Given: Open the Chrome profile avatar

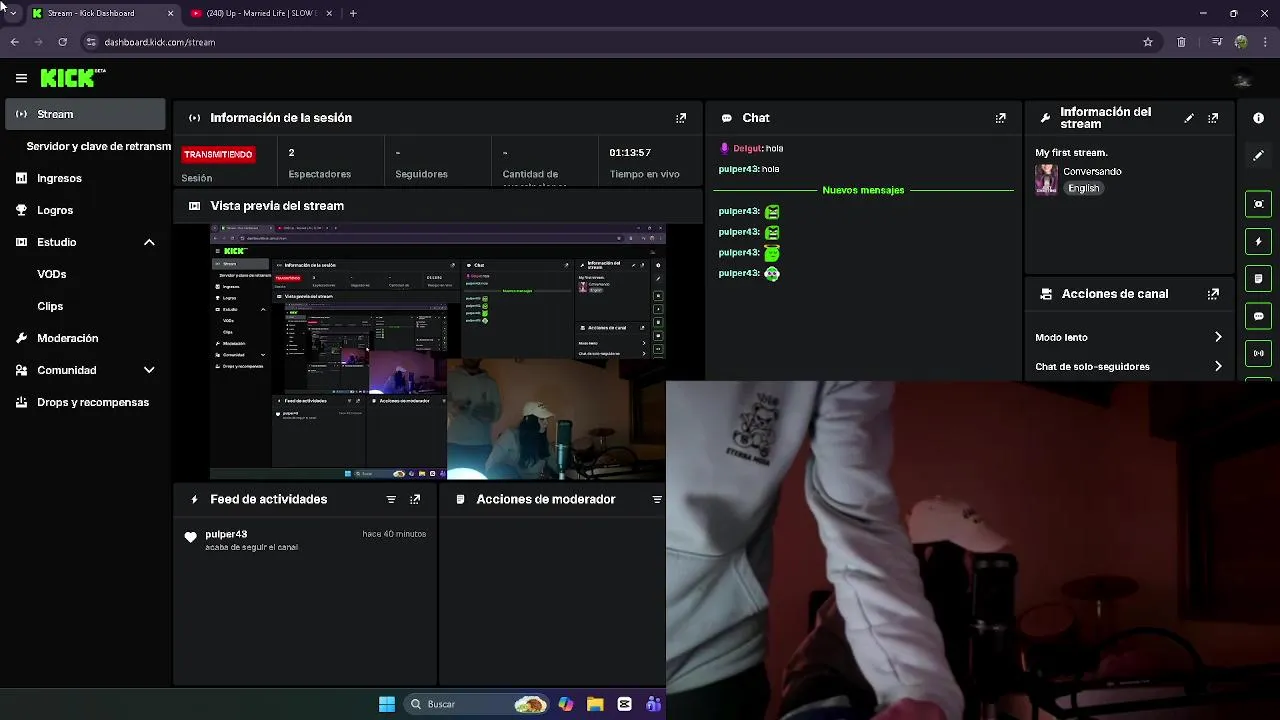Looking at the screenshot, I should click(1241, 42).
